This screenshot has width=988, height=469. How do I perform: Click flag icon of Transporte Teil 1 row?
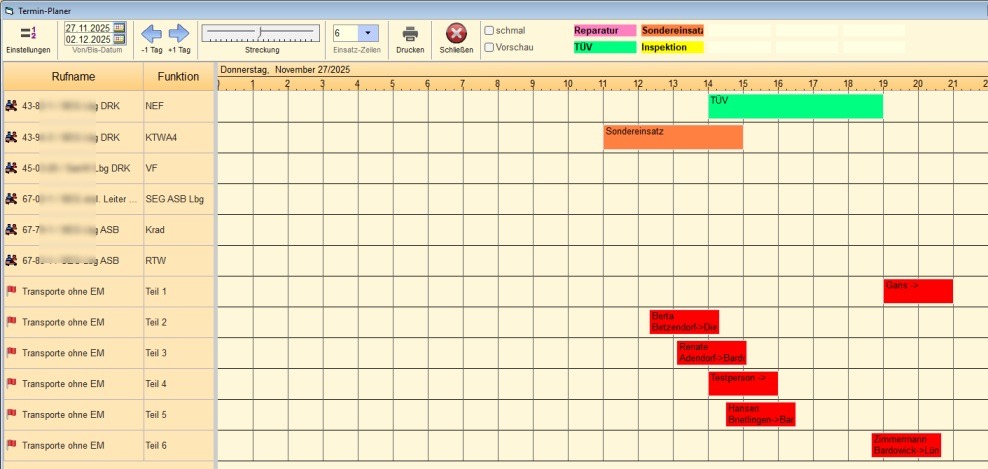pyautogui.click(x=12, y=292)
